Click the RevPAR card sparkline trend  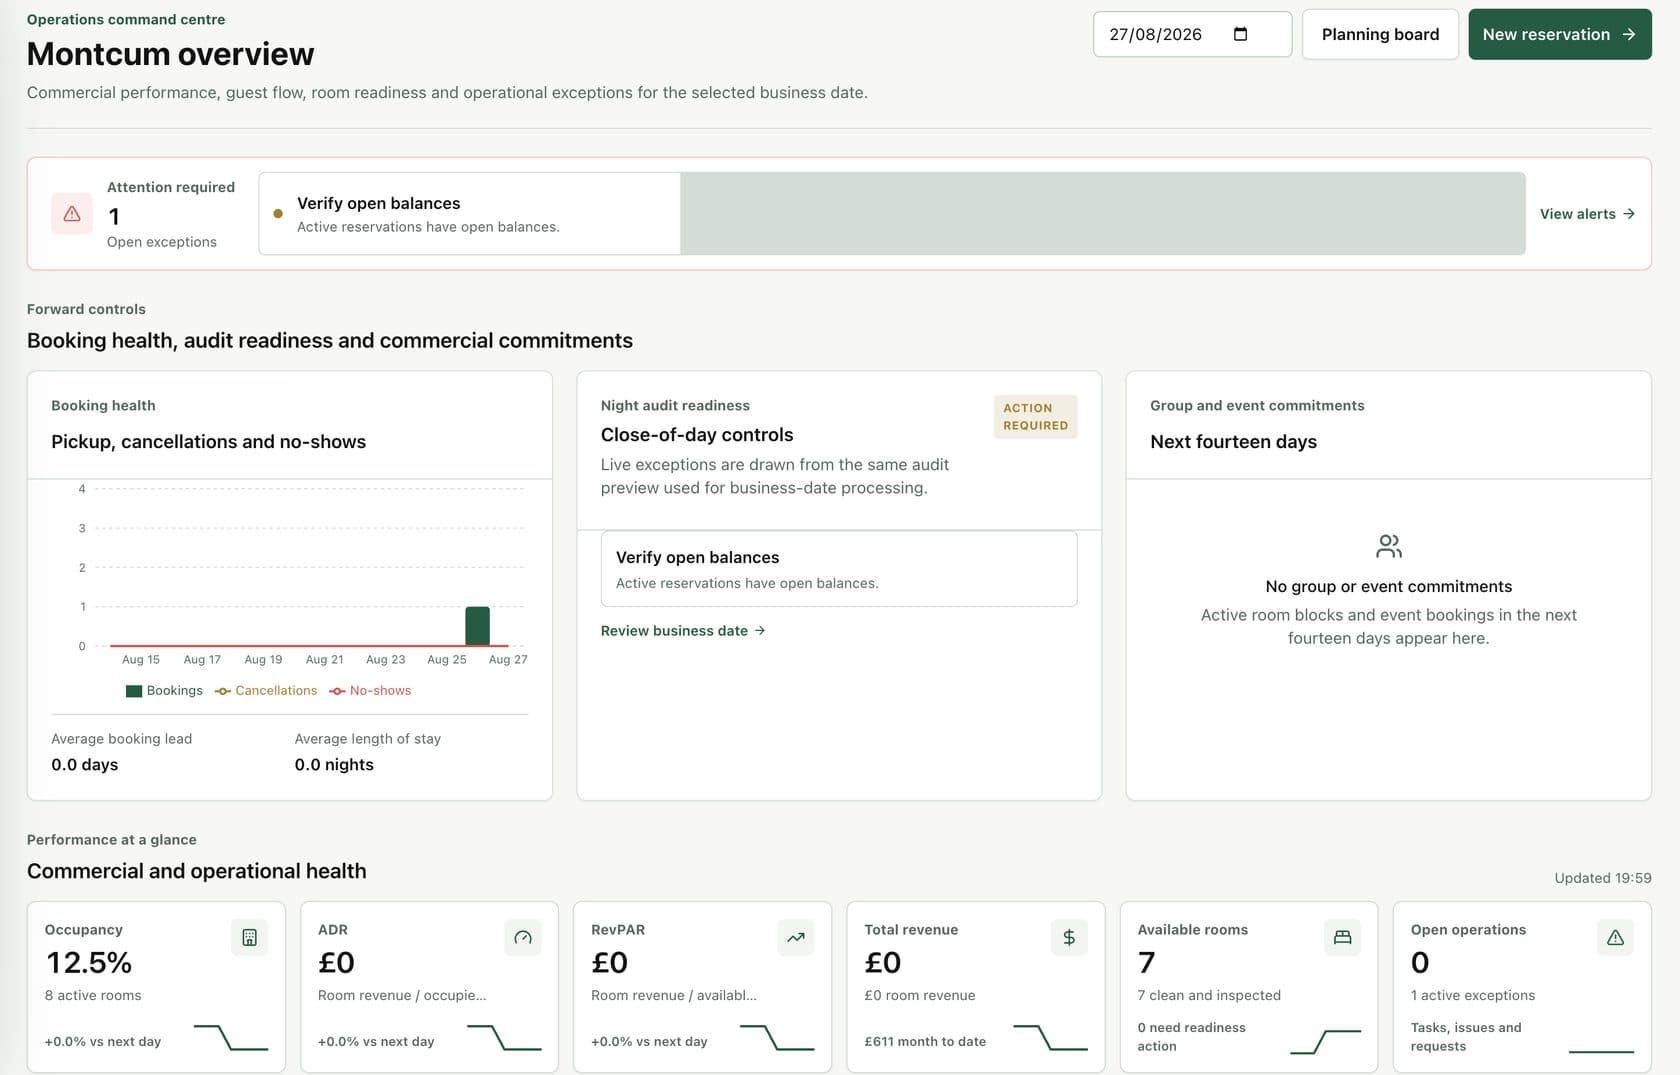pyautogui.click(x=777, y=1037)
